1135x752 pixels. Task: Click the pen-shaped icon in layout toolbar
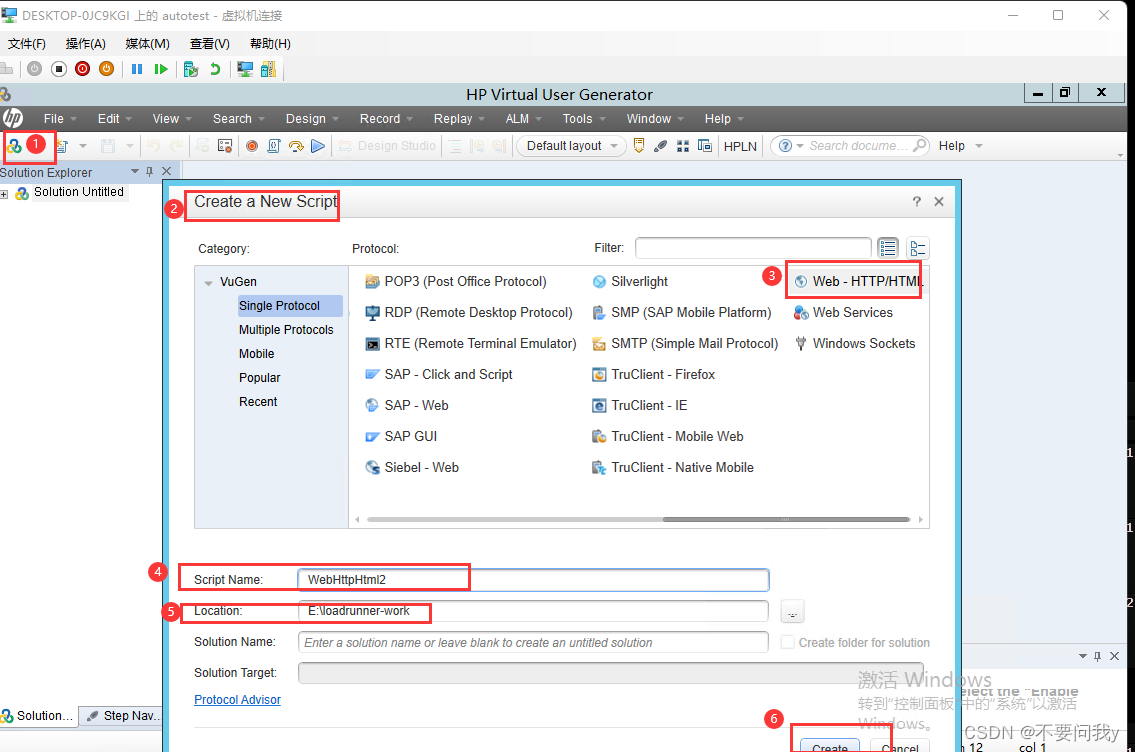[660, 146]
